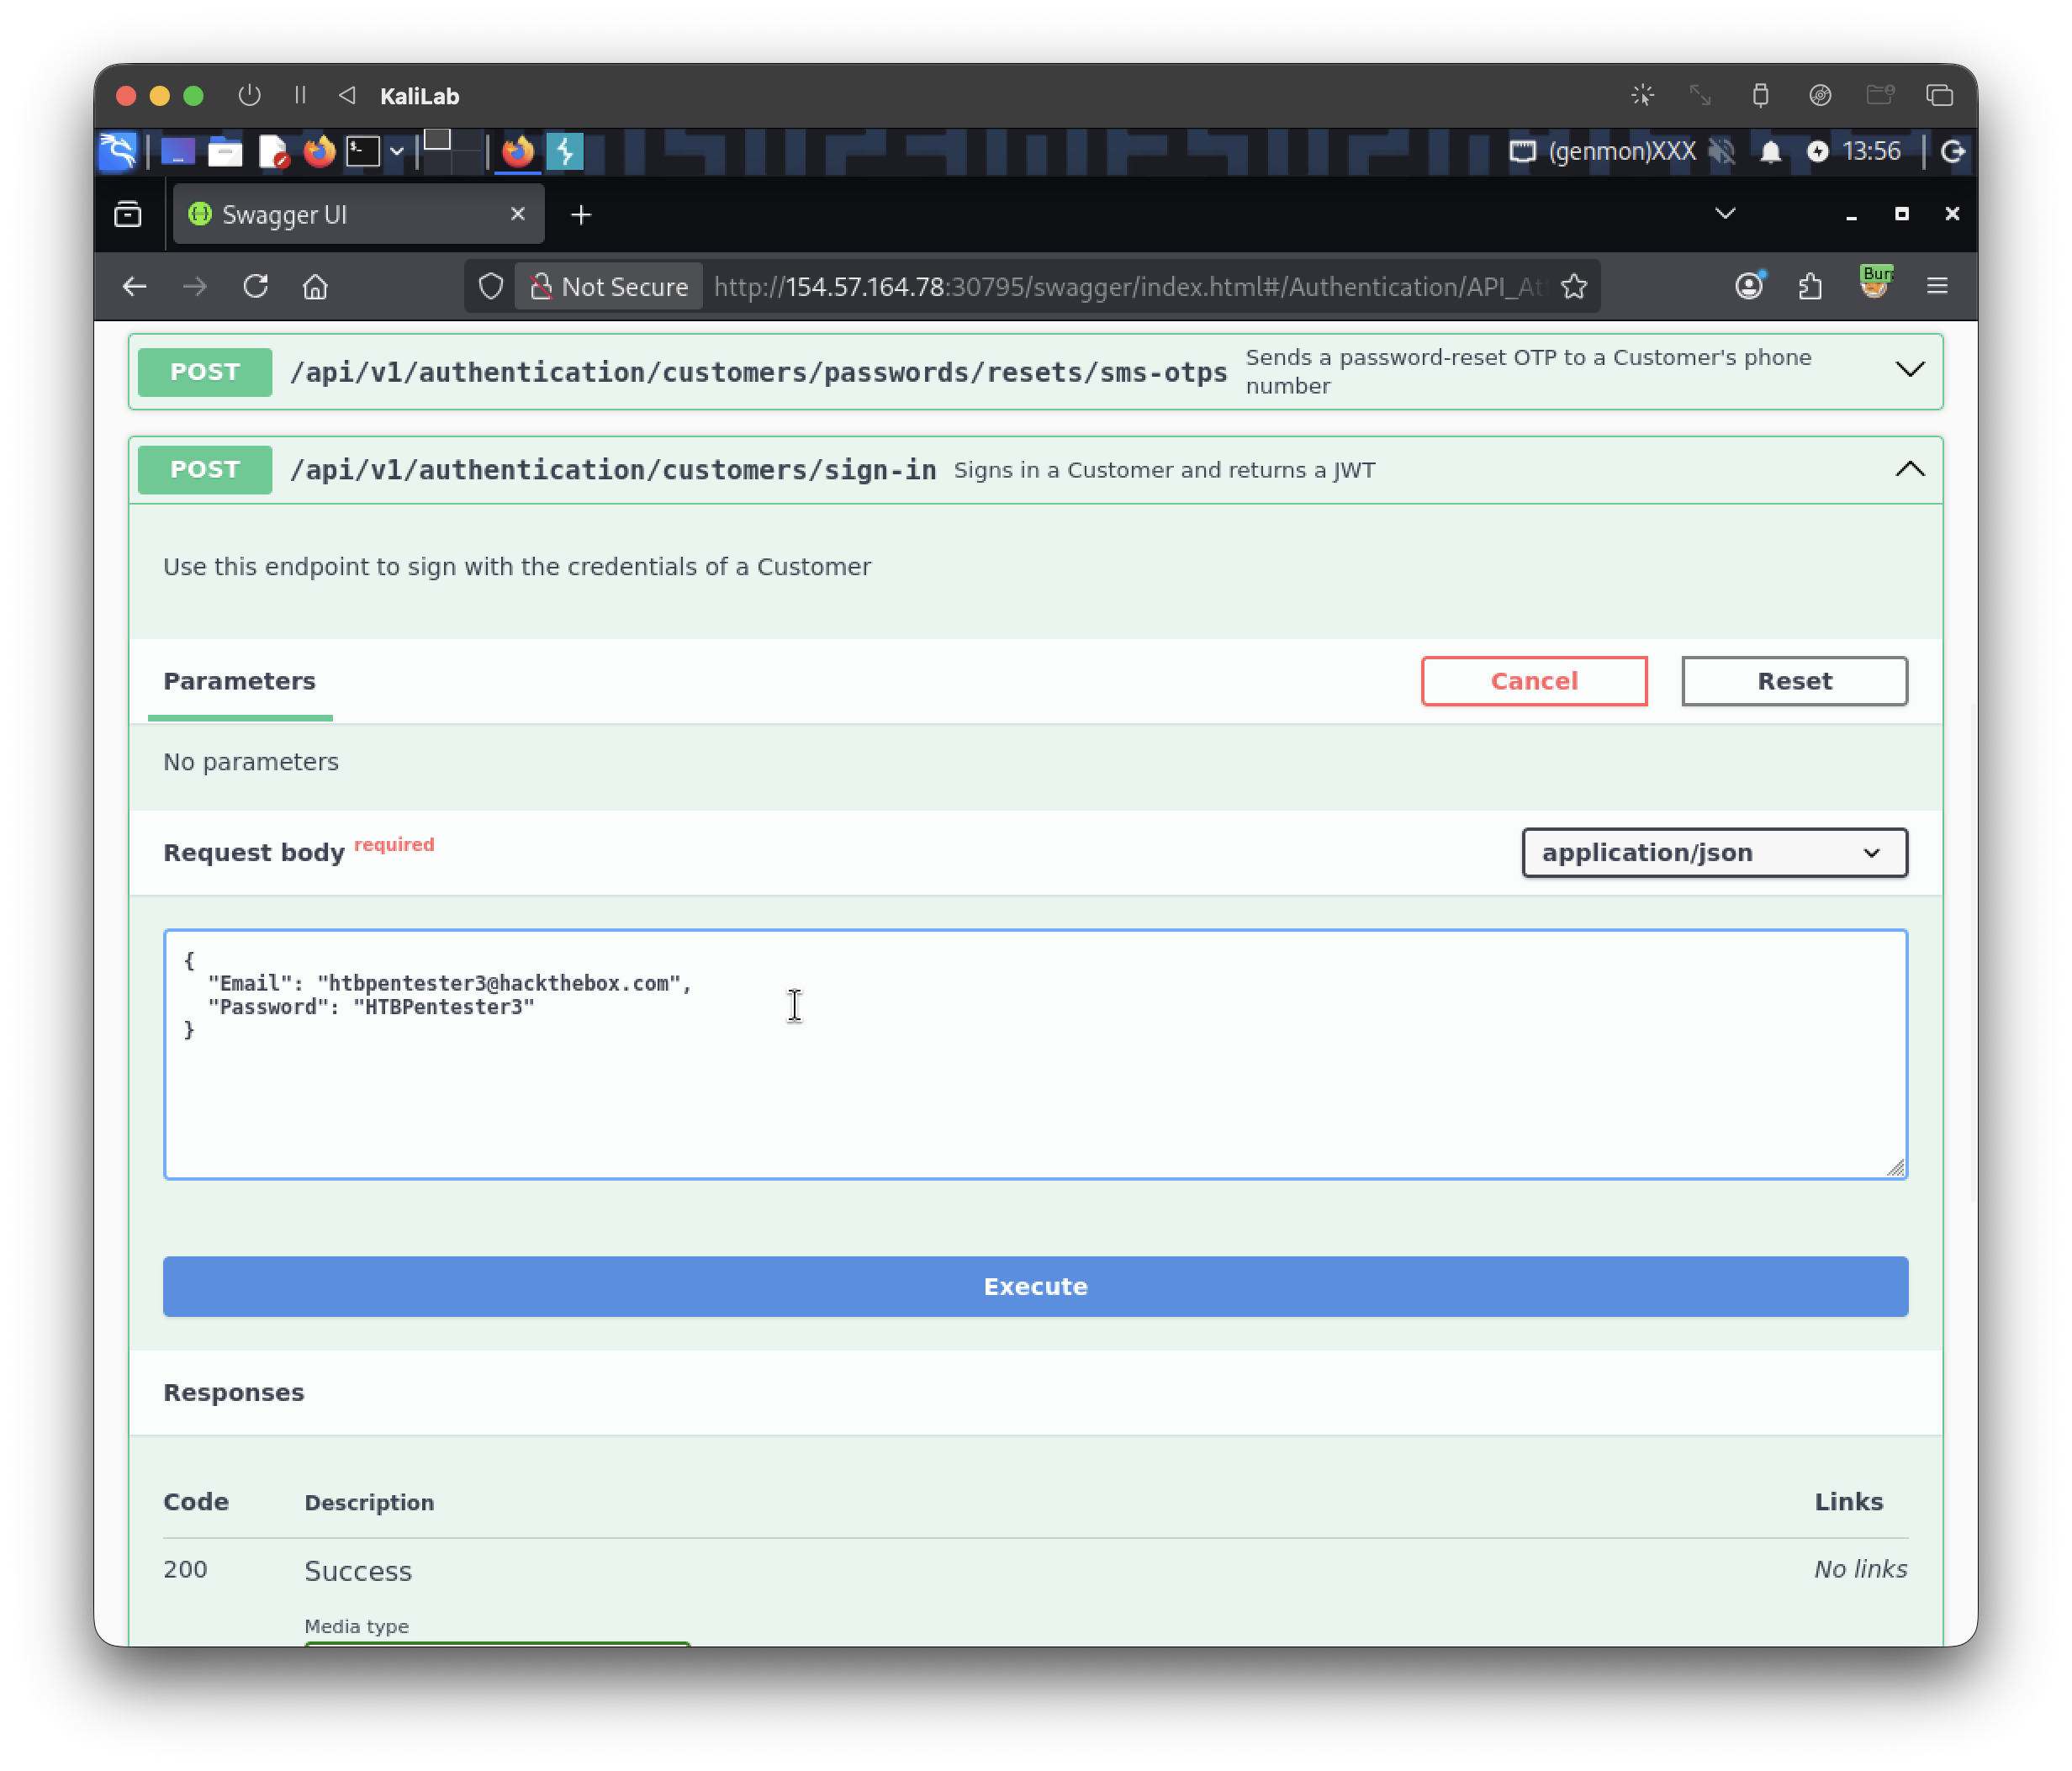
Task: Click the back triangle in KaliLab titlebar
Action: tap(347, 95)
